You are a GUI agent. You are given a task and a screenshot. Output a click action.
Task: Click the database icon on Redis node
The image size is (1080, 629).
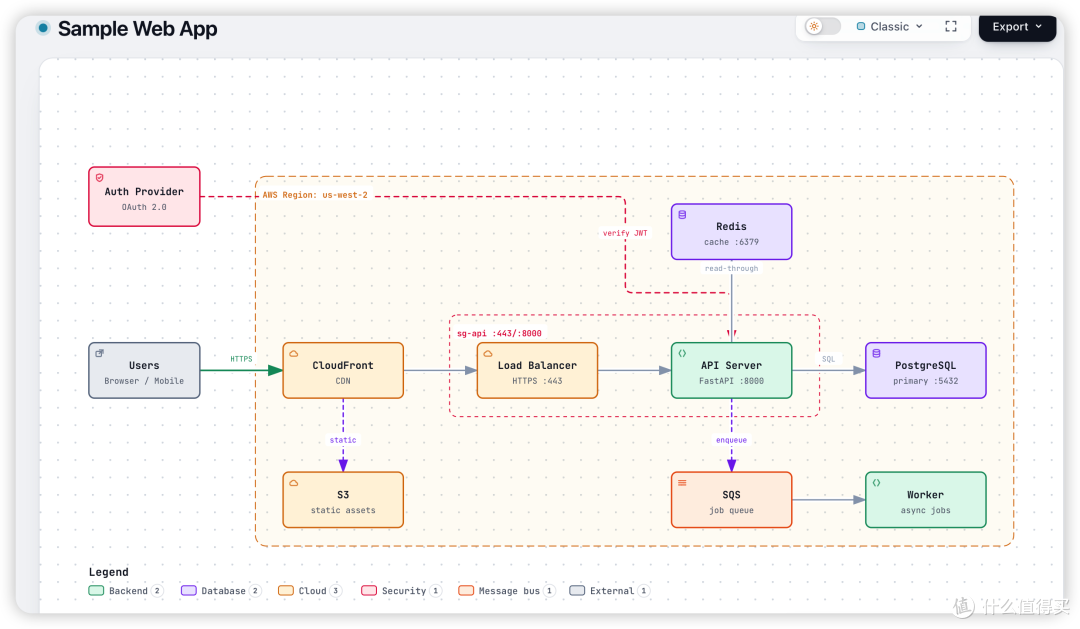[683, 215]
